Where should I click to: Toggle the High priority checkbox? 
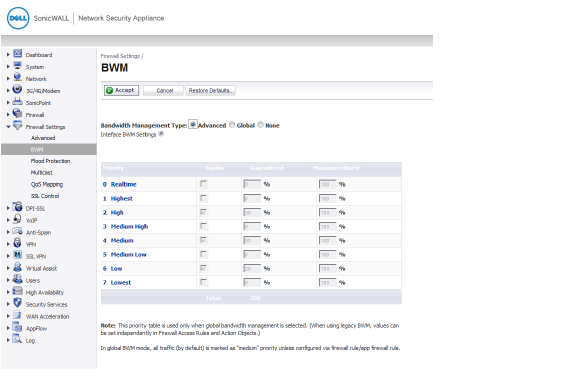point(203,212)
